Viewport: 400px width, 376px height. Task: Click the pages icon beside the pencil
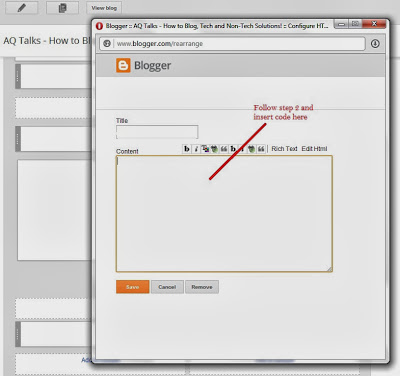62,8
